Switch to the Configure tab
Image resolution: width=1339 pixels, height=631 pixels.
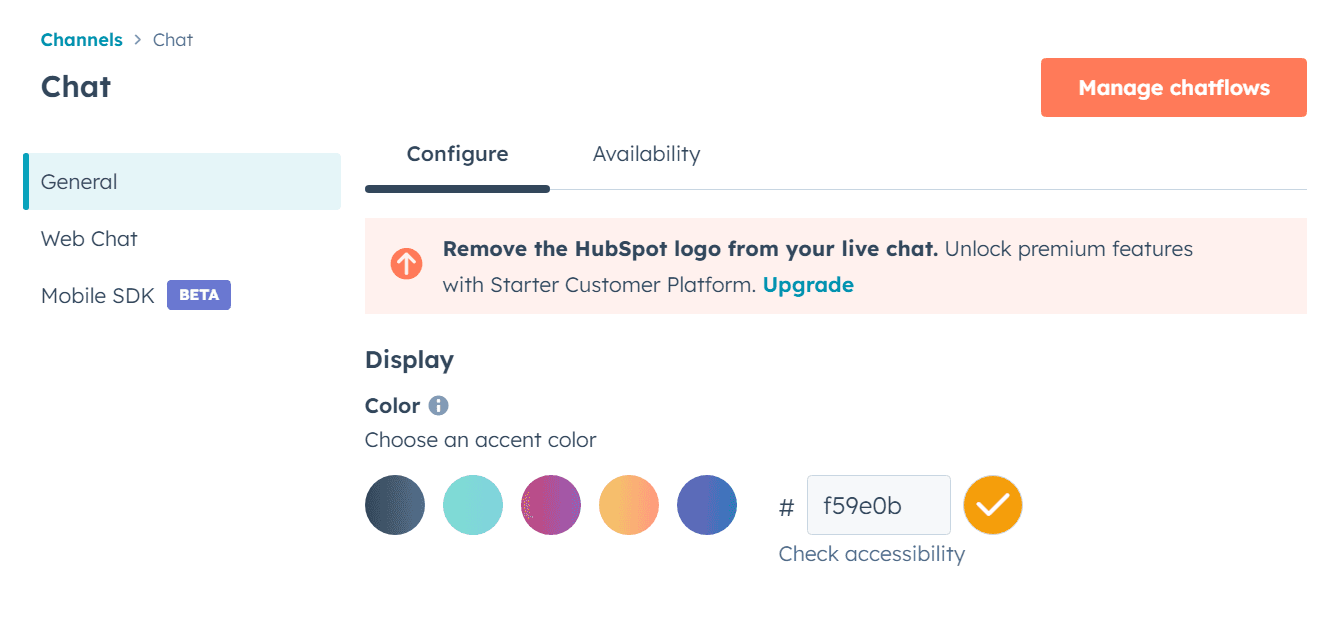[457, 154]
